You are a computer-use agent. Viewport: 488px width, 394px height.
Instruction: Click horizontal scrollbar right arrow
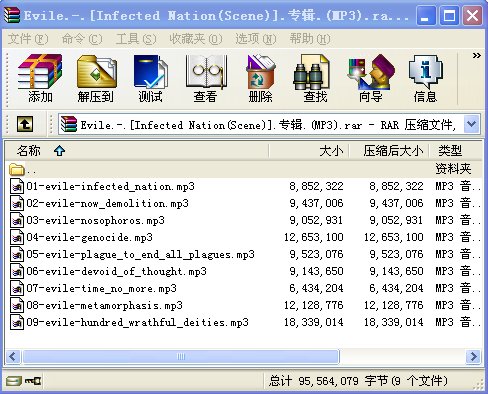pos(473,357)
